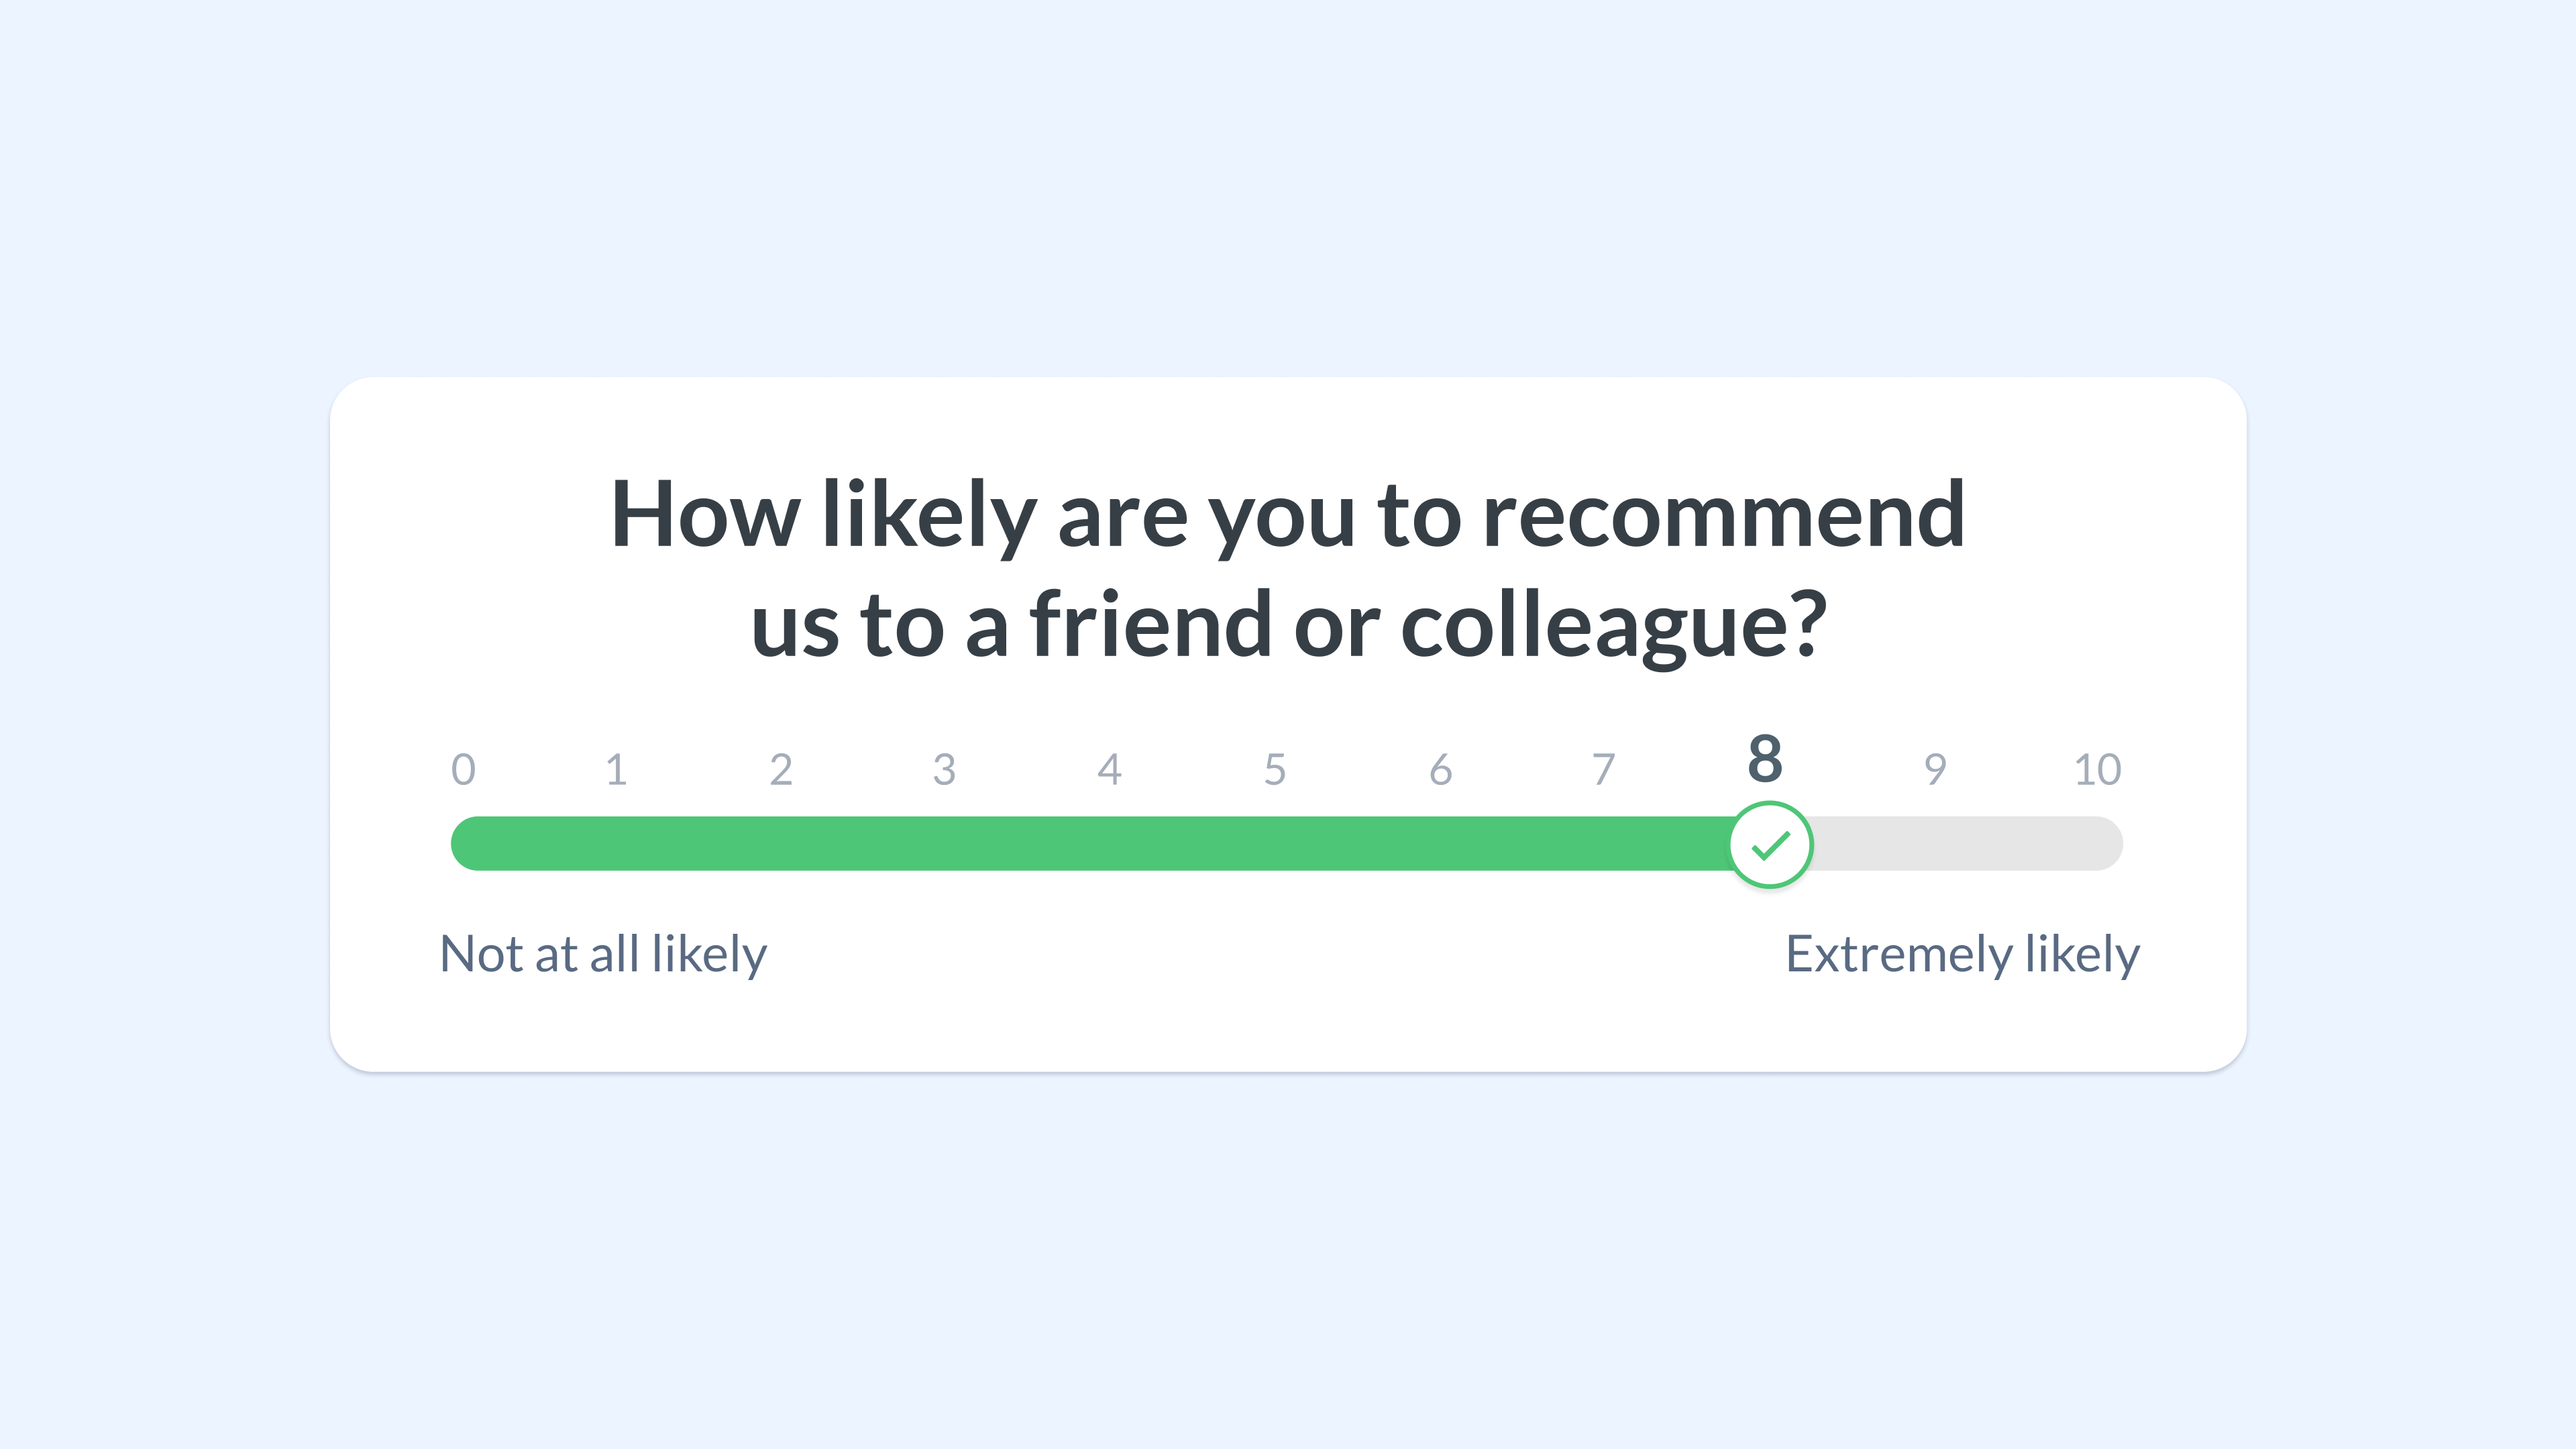Click the green checkmark slider handle
The height and width of the screenshot is (1449, 2576).
pyautogui.click(x=1771, y=845)
